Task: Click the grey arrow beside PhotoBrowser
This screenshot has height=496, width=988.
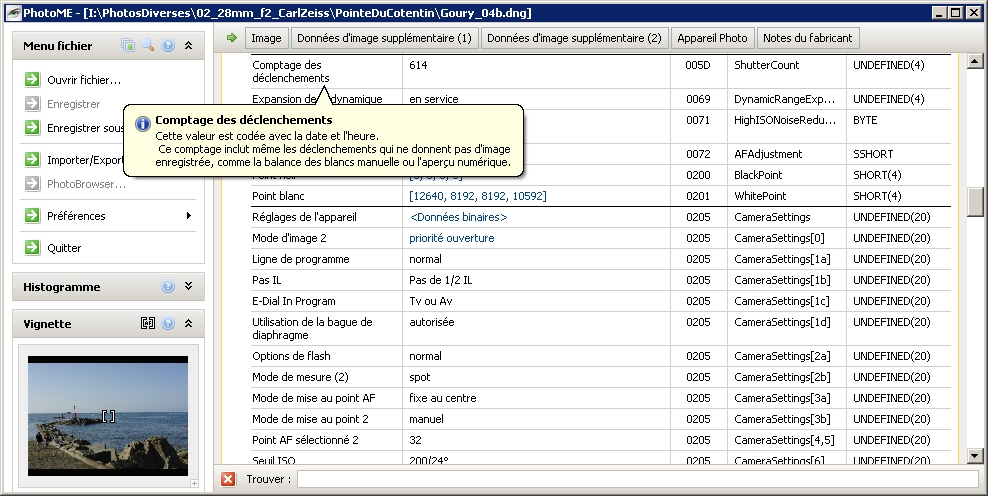Action: pos(32,183)
